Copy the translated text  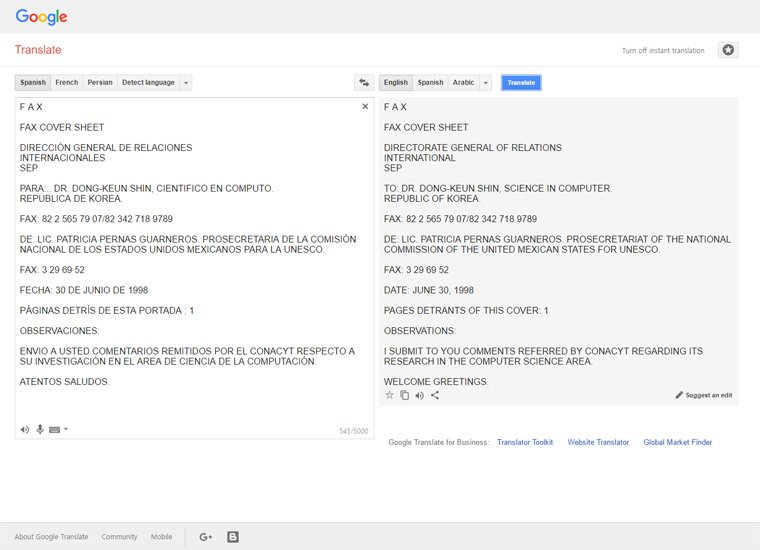click(x=404, y=395)
